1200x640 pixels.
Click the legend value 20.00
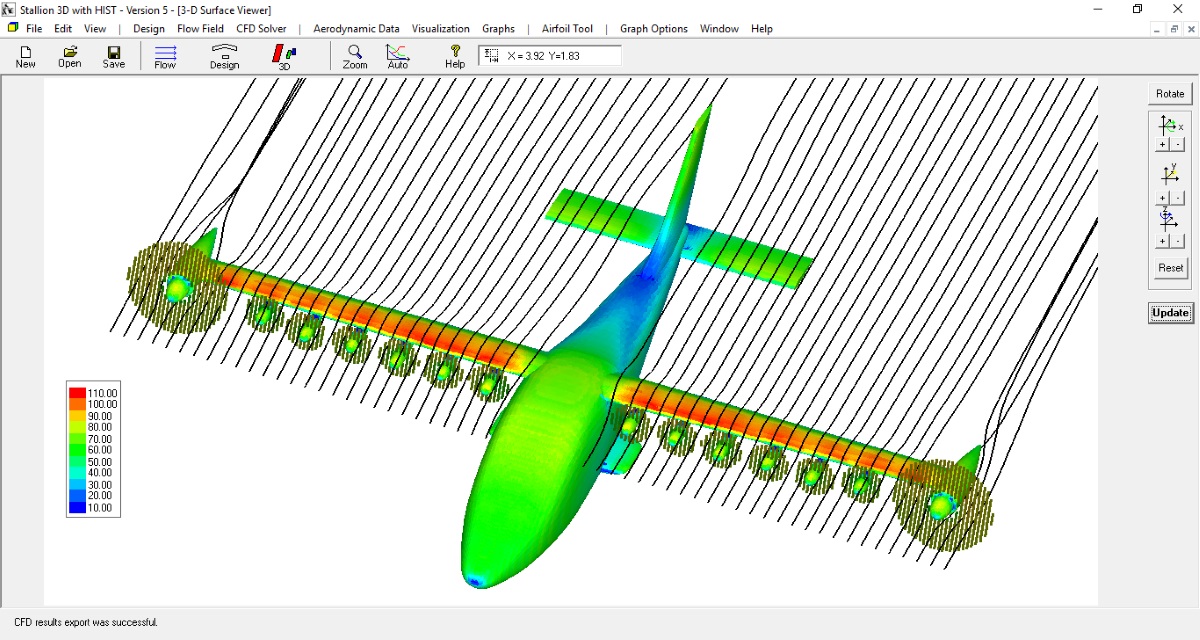coord(101,497)
